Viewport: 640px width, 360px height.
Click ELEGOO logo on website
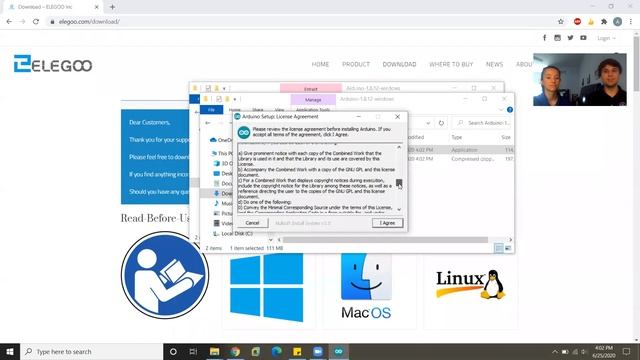click(x=53, y=64)
